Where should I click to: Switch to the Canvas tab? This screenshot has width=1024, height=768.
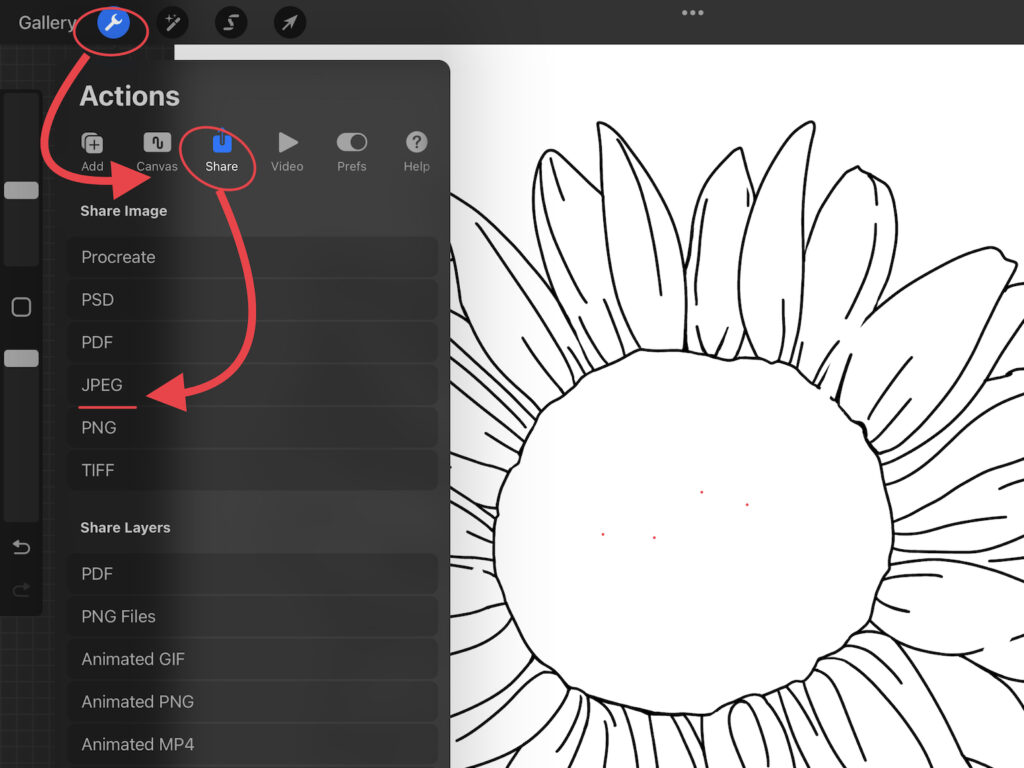157,152
